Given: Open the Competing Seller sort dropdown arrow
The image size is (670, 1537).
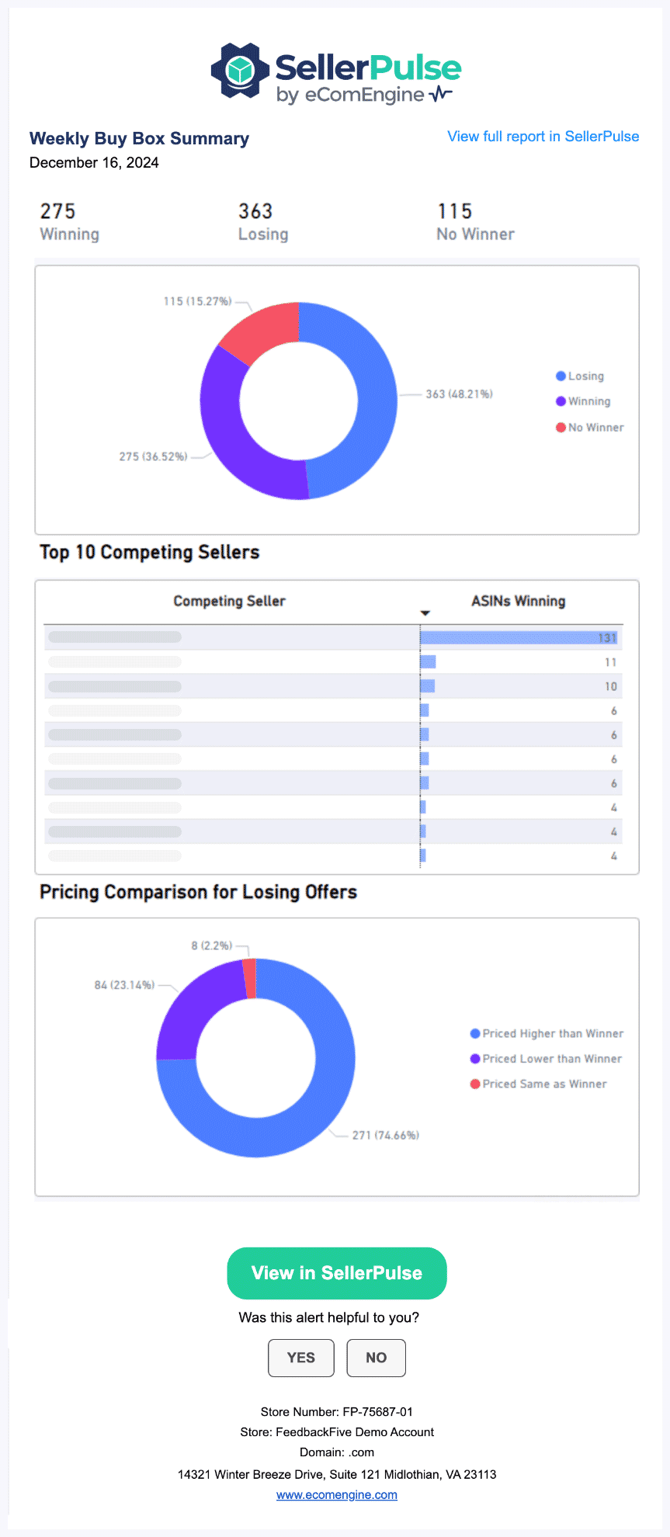Looking at the screenshot, I should [426, 611].
